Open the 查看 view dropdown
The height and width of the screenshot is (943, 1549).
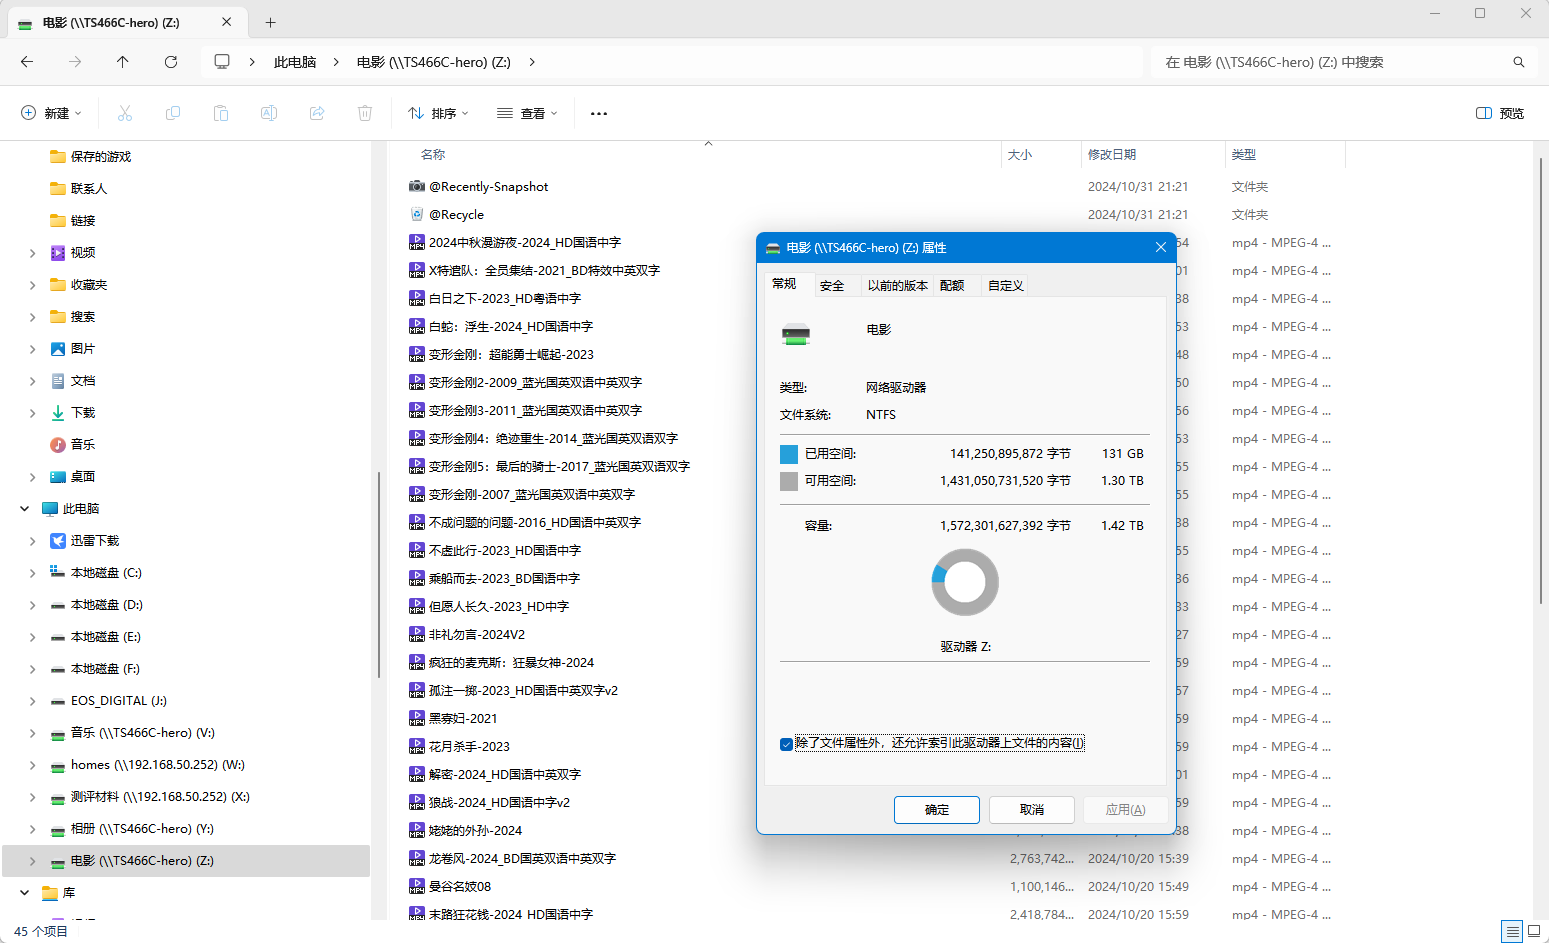[527, 113]
